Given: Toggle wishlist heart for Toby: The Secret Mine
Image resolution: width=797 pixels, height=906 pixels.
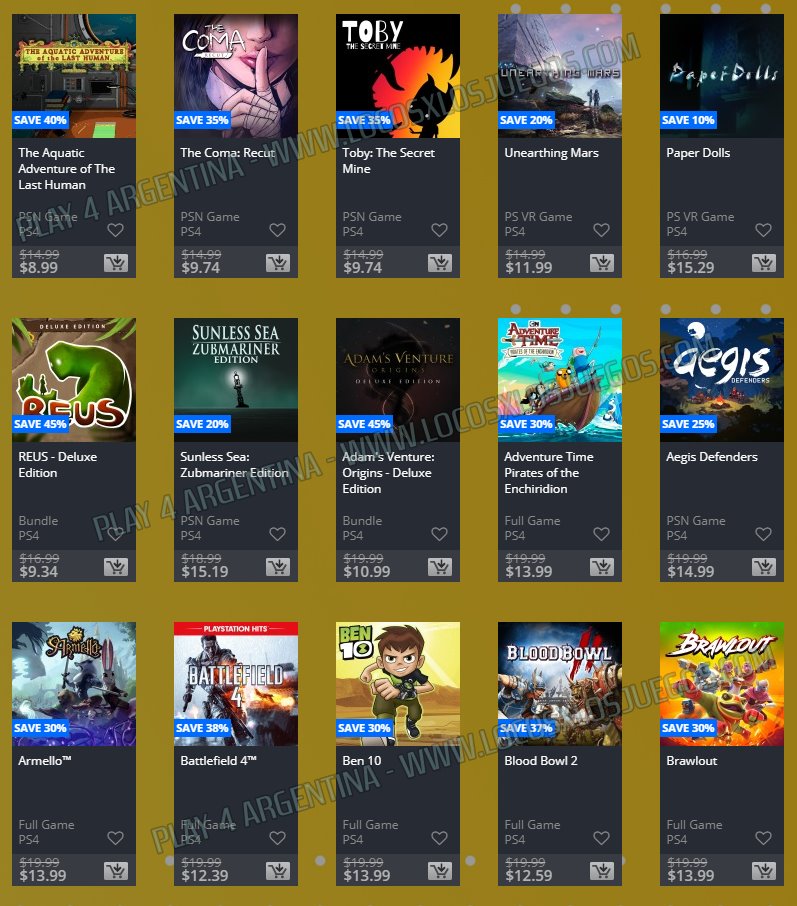Looking at the screenshot, I should (x=439, y=230).
